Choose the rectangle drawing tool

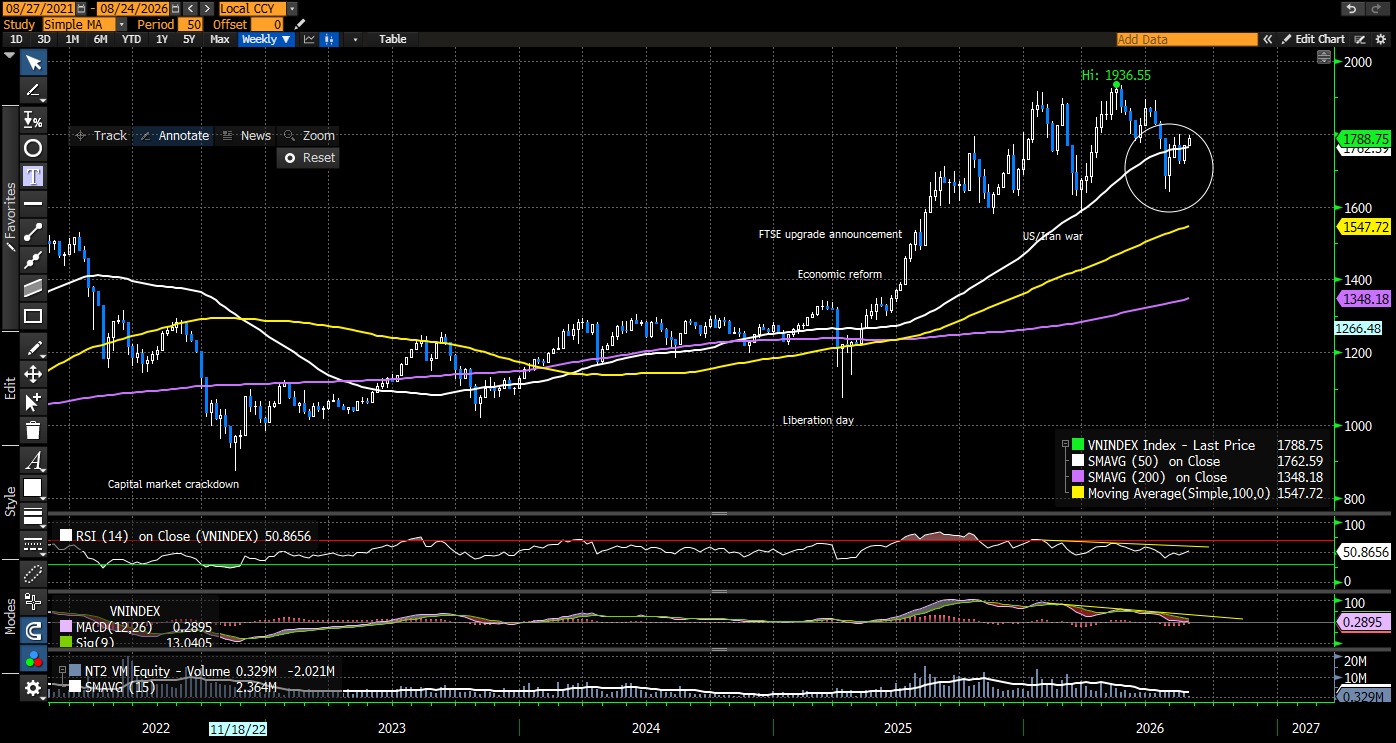pos(33,316)
